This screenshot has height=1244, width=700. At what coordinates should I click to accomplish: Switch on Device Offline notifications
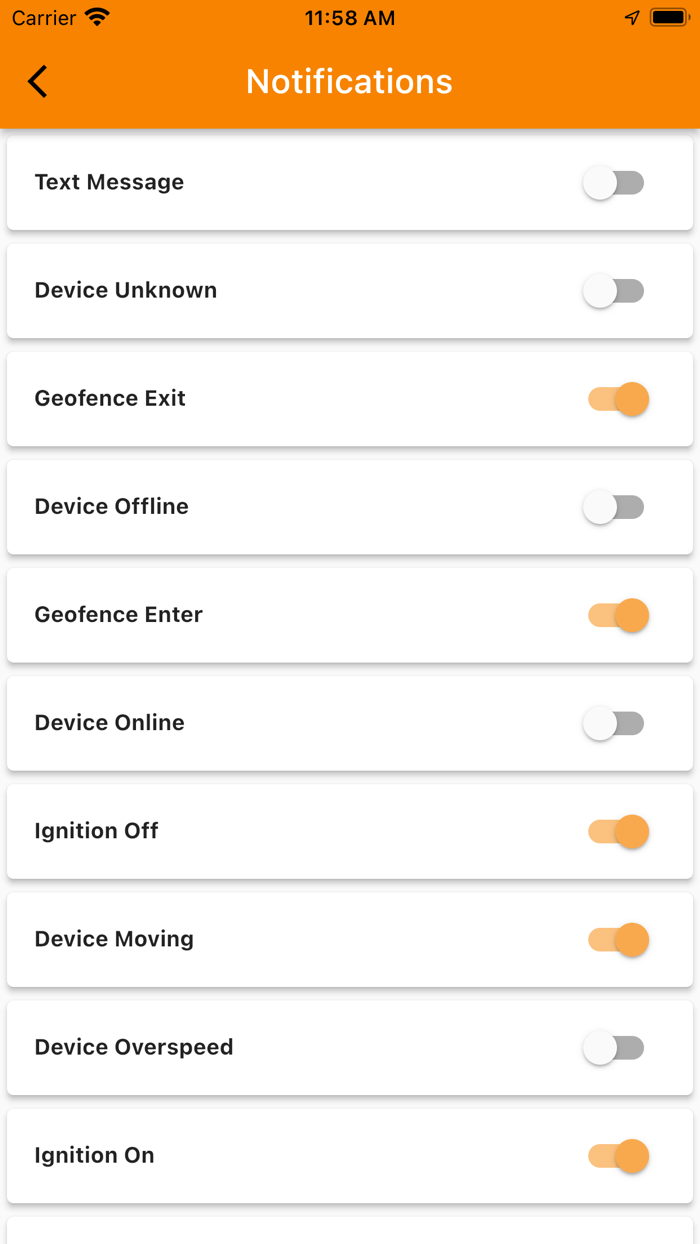point(614,507)
